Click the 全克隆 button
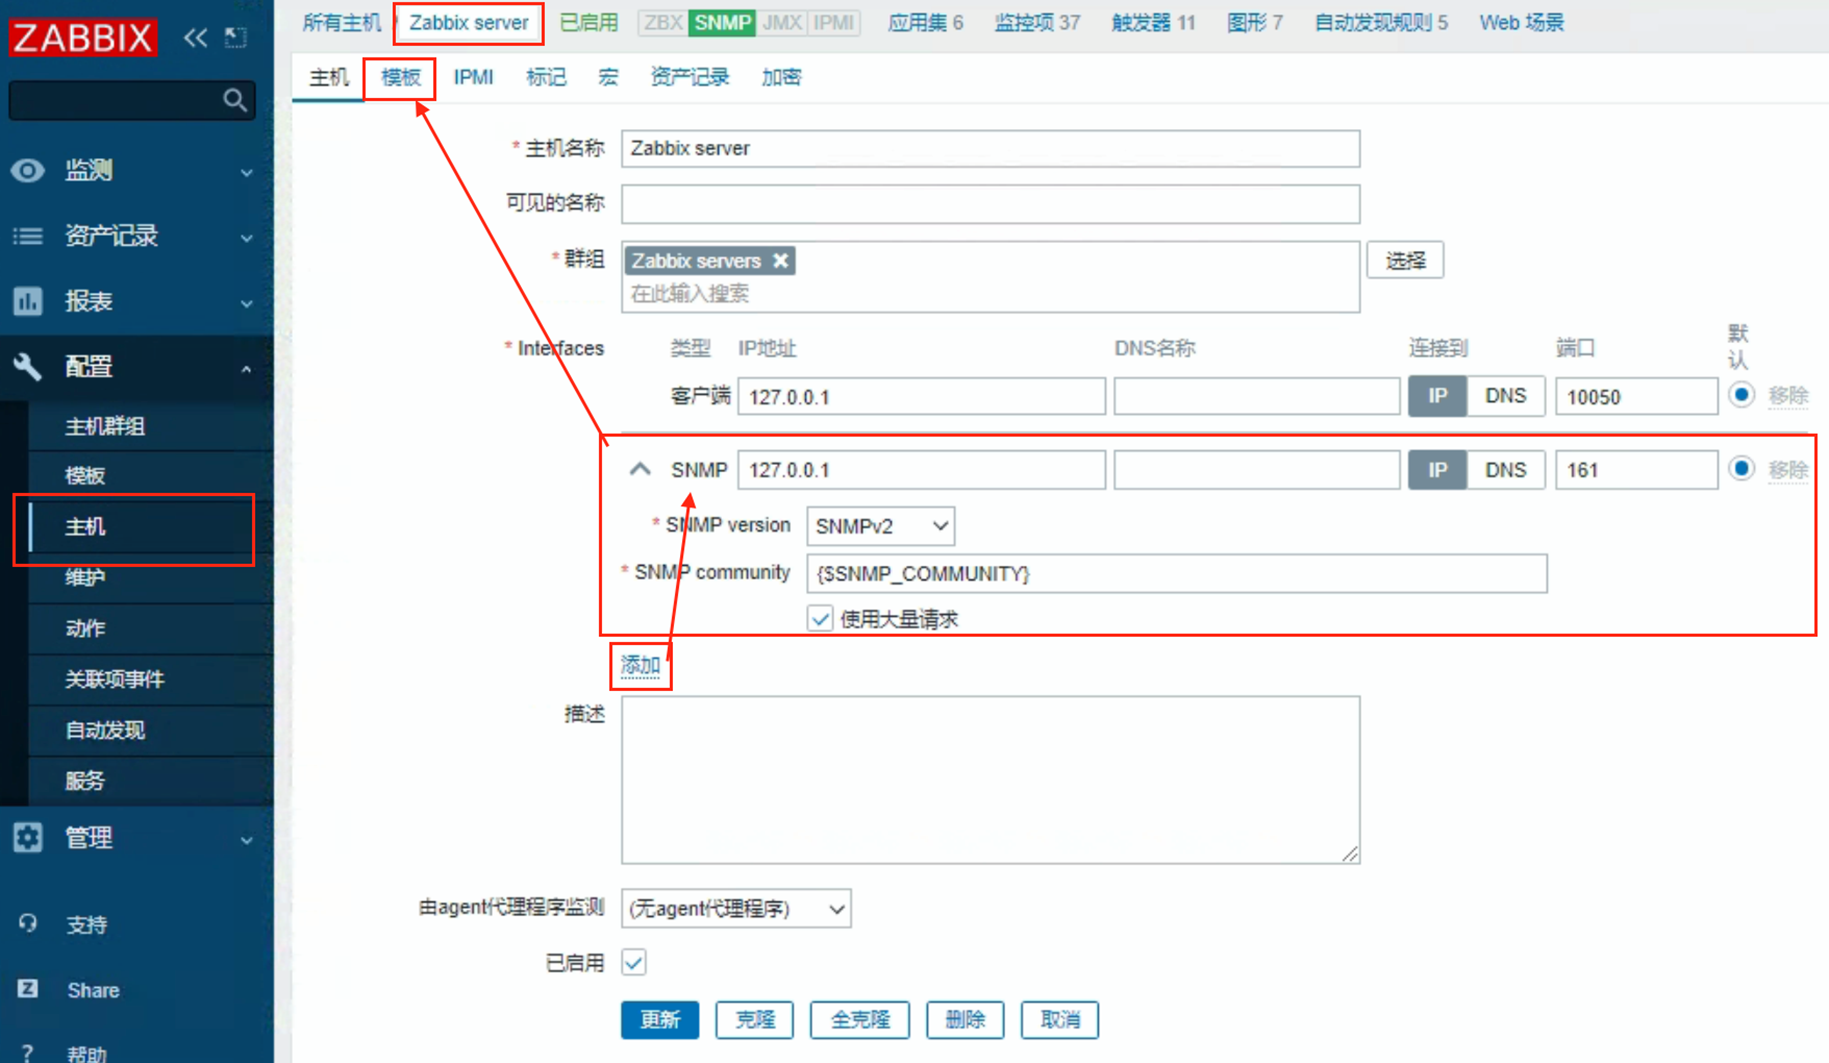 coord(860,1020)
